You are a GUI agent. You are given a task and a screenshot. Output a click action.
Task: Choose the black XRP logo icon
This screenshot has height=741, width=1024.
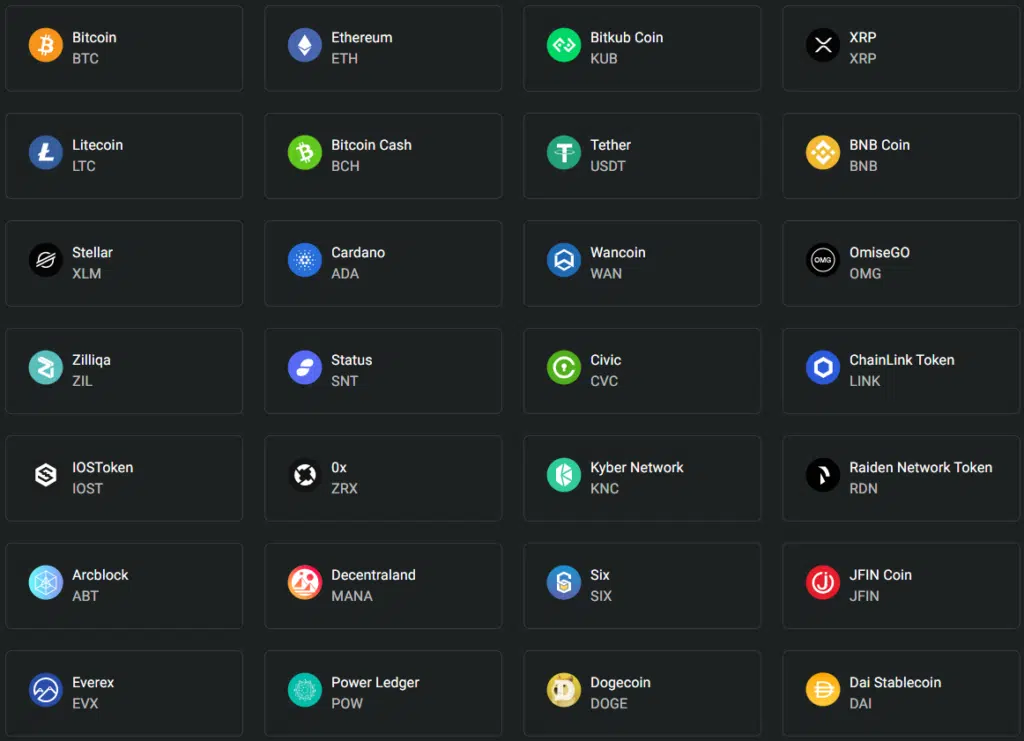[x=823, y=45]
